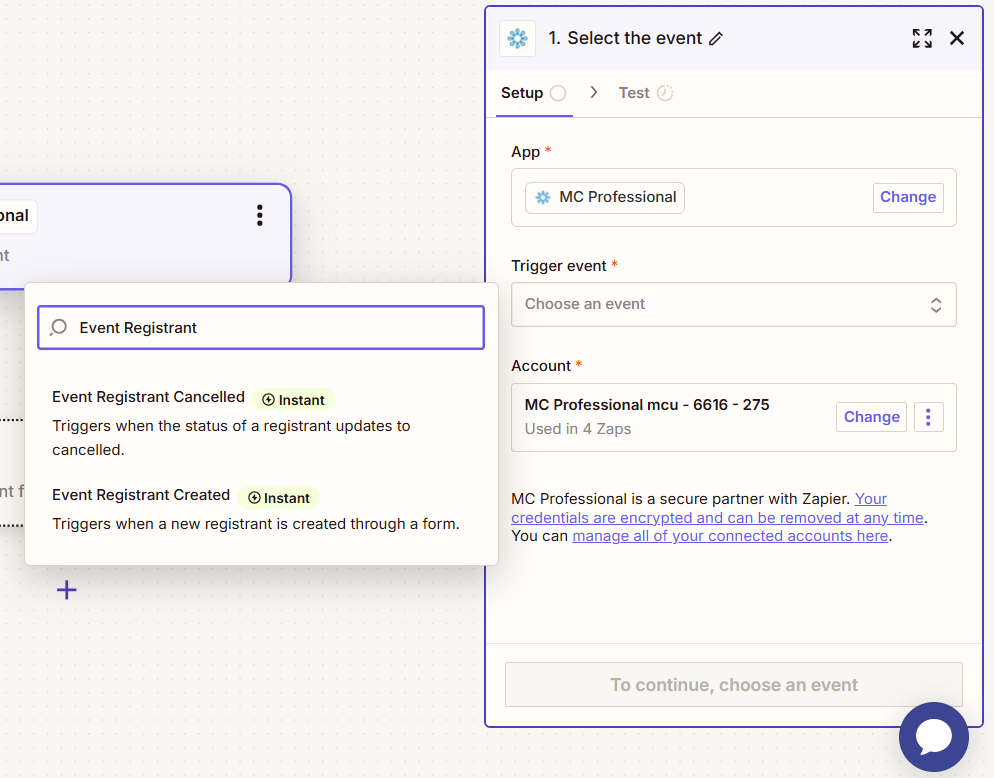Expand the panel with the fullscreen icon
This screenshot has width=994, height=778.
[x=922, y=38]
